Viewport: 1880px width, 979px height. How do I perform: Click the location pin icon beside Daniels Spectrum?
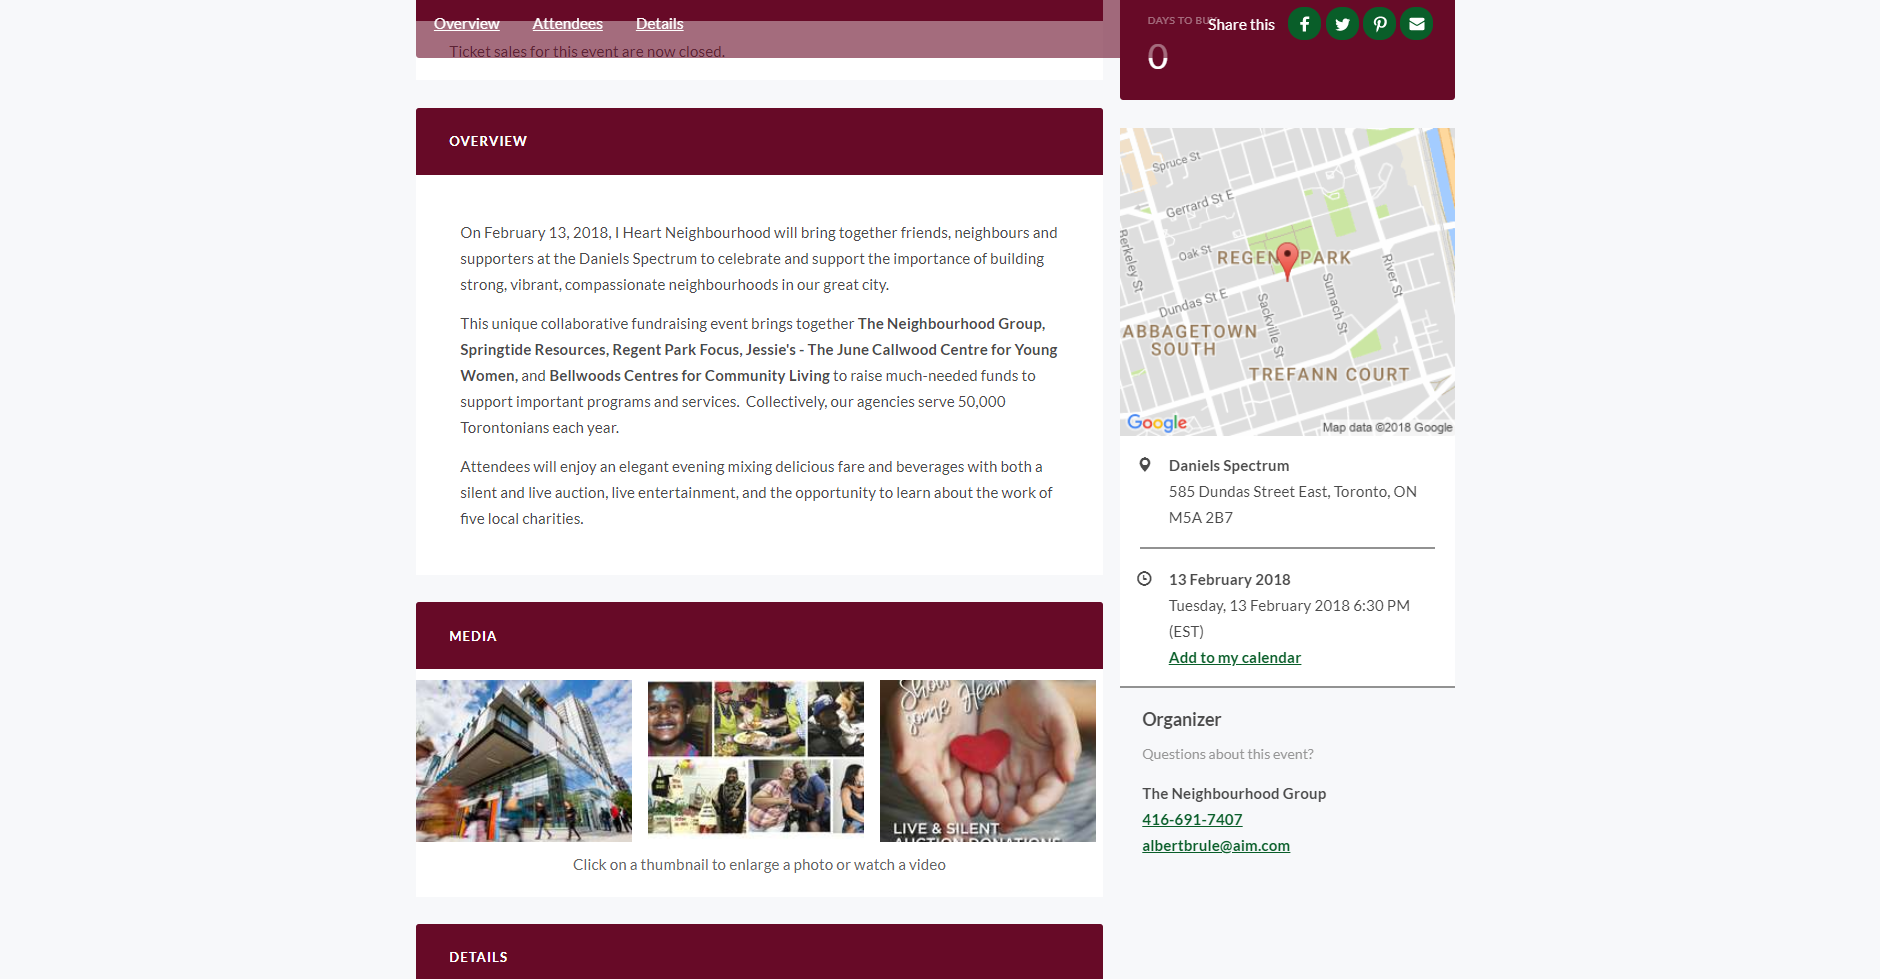coord(1145,465)
